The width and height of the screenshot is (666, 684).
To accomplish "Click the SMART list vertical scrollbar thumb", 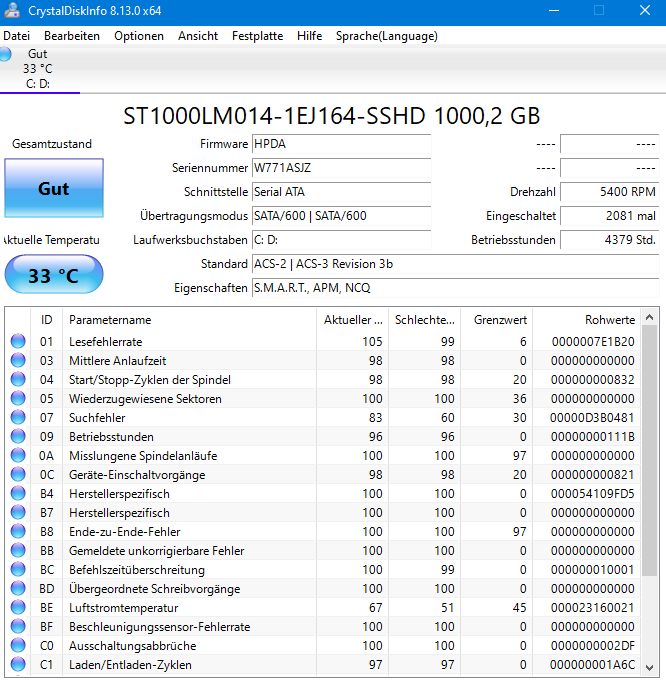I will 649,451.
